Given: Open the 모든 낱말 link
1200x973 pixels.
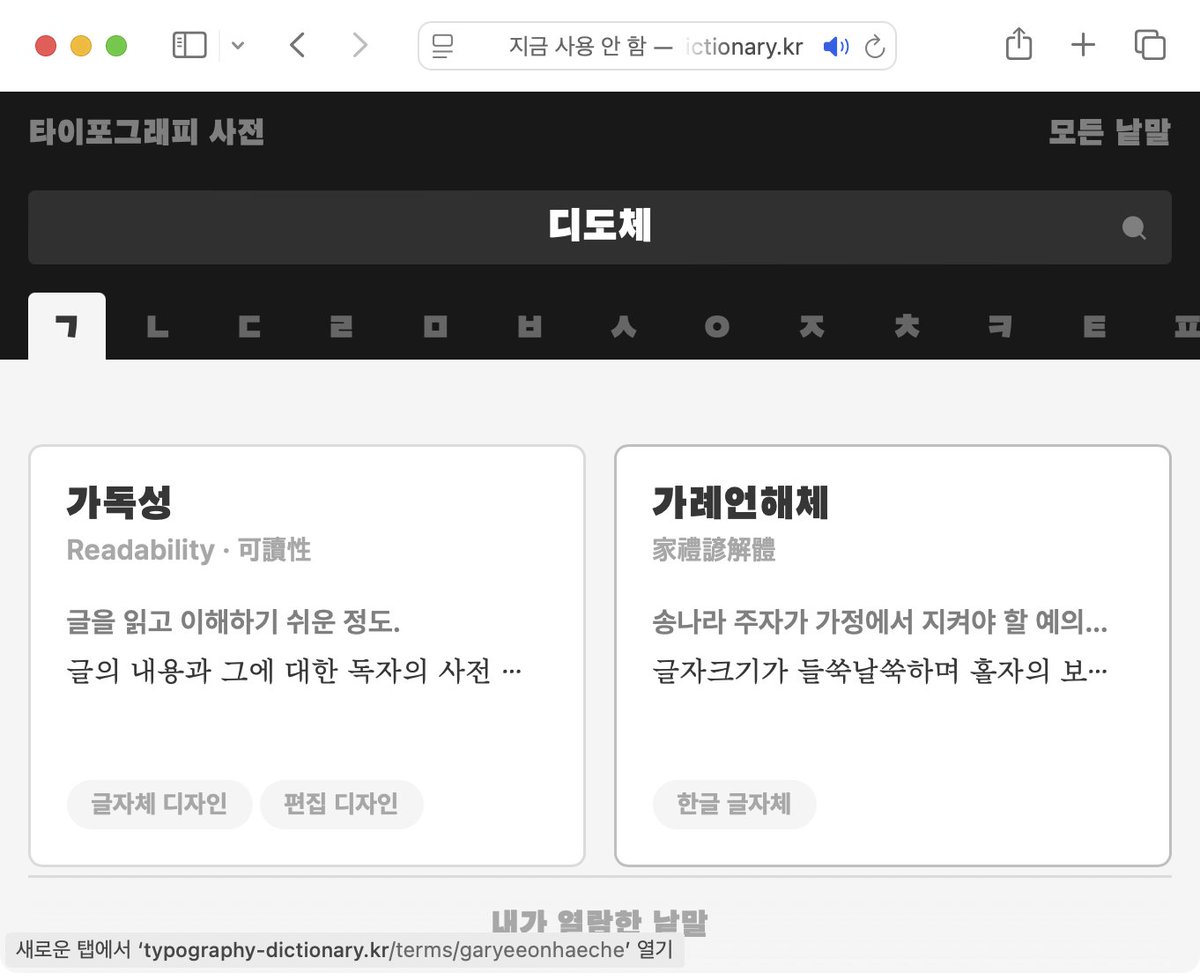Looking at the screenshot, I should point(1109,131).
